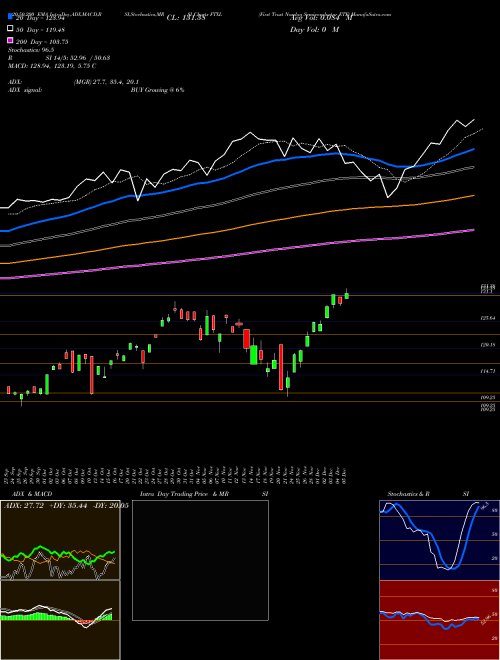The image size is (500, 660).
Task: Click the blue 20 Day legend swatch
Action: coord(10,16)
